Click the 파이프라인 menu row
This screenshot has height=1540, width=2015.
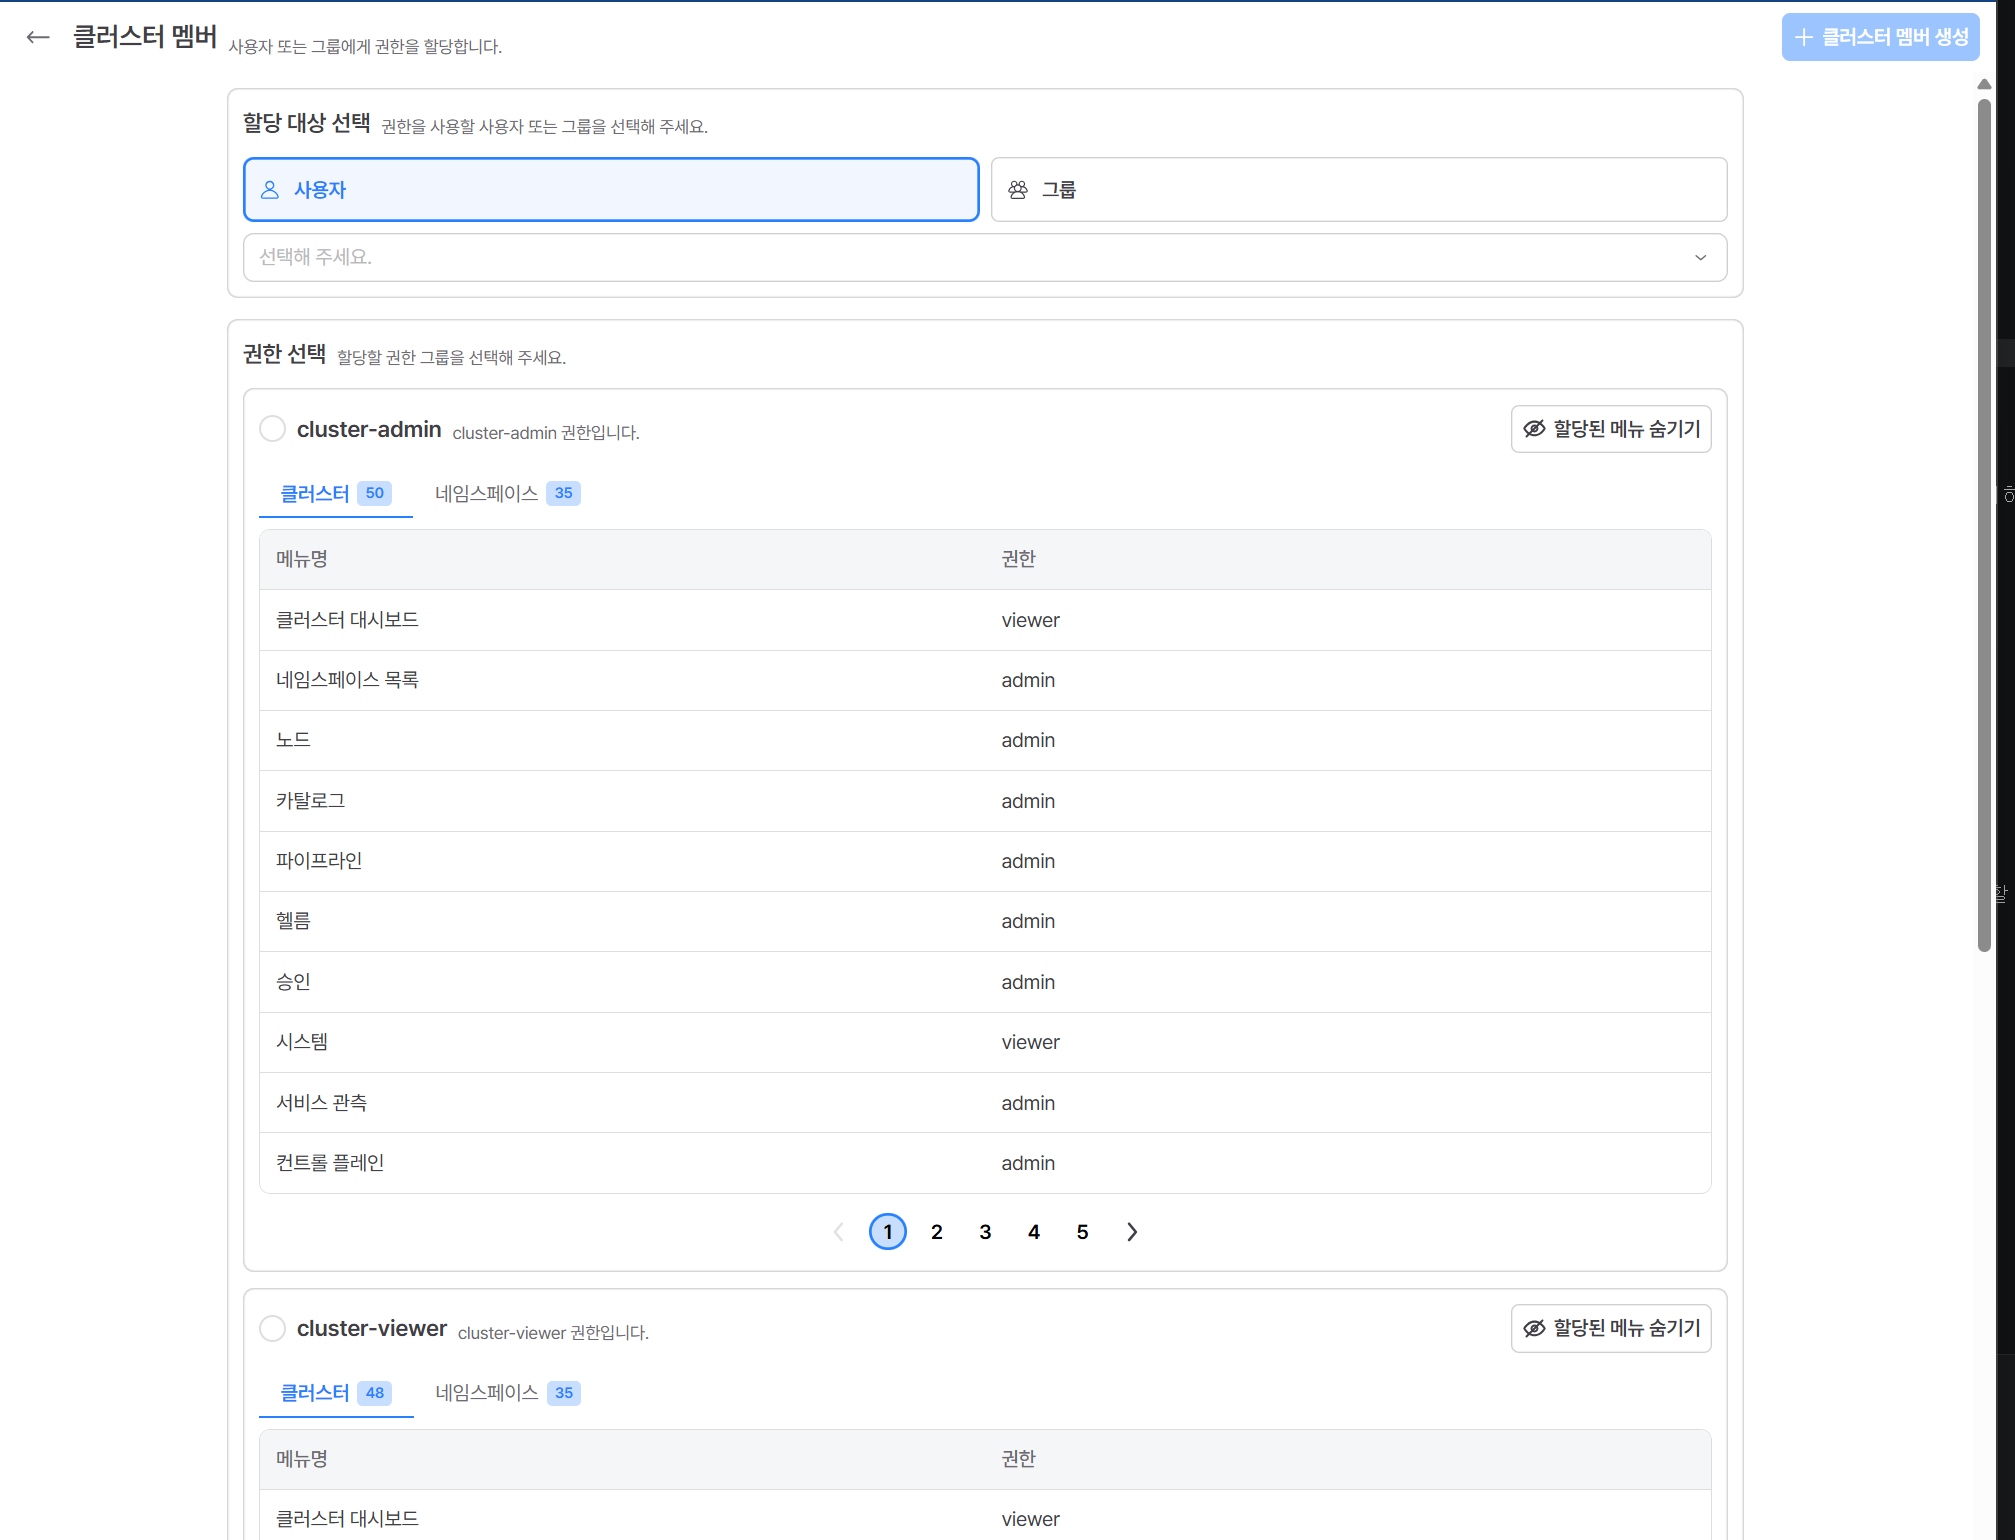pyautogui.click(x=985, y=861)
